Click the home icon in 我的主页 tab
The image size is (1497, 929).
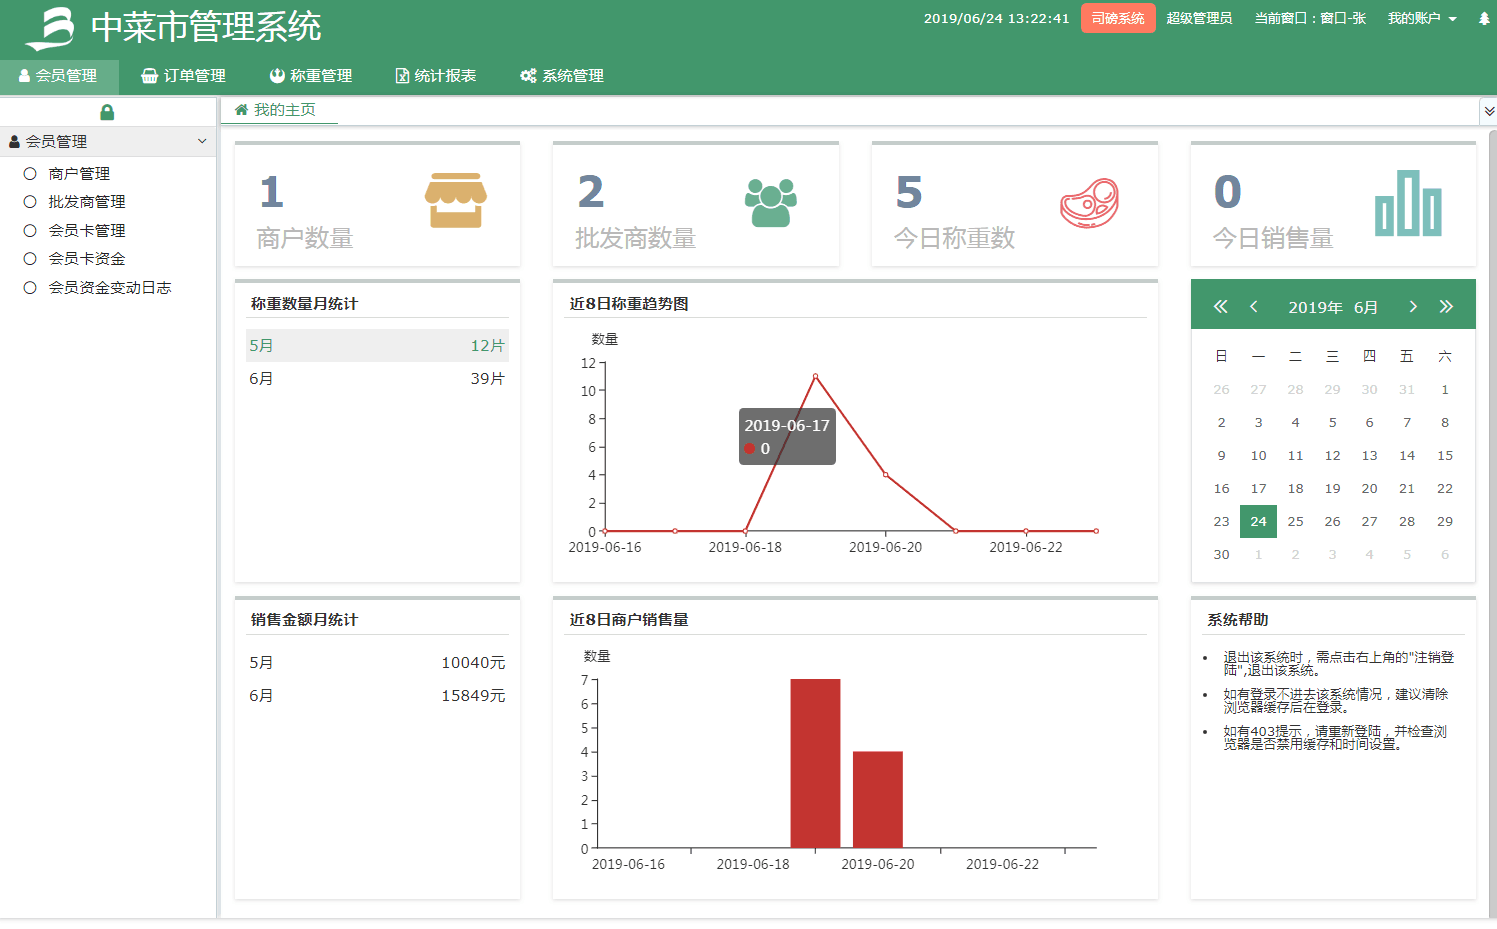(241, 110)
